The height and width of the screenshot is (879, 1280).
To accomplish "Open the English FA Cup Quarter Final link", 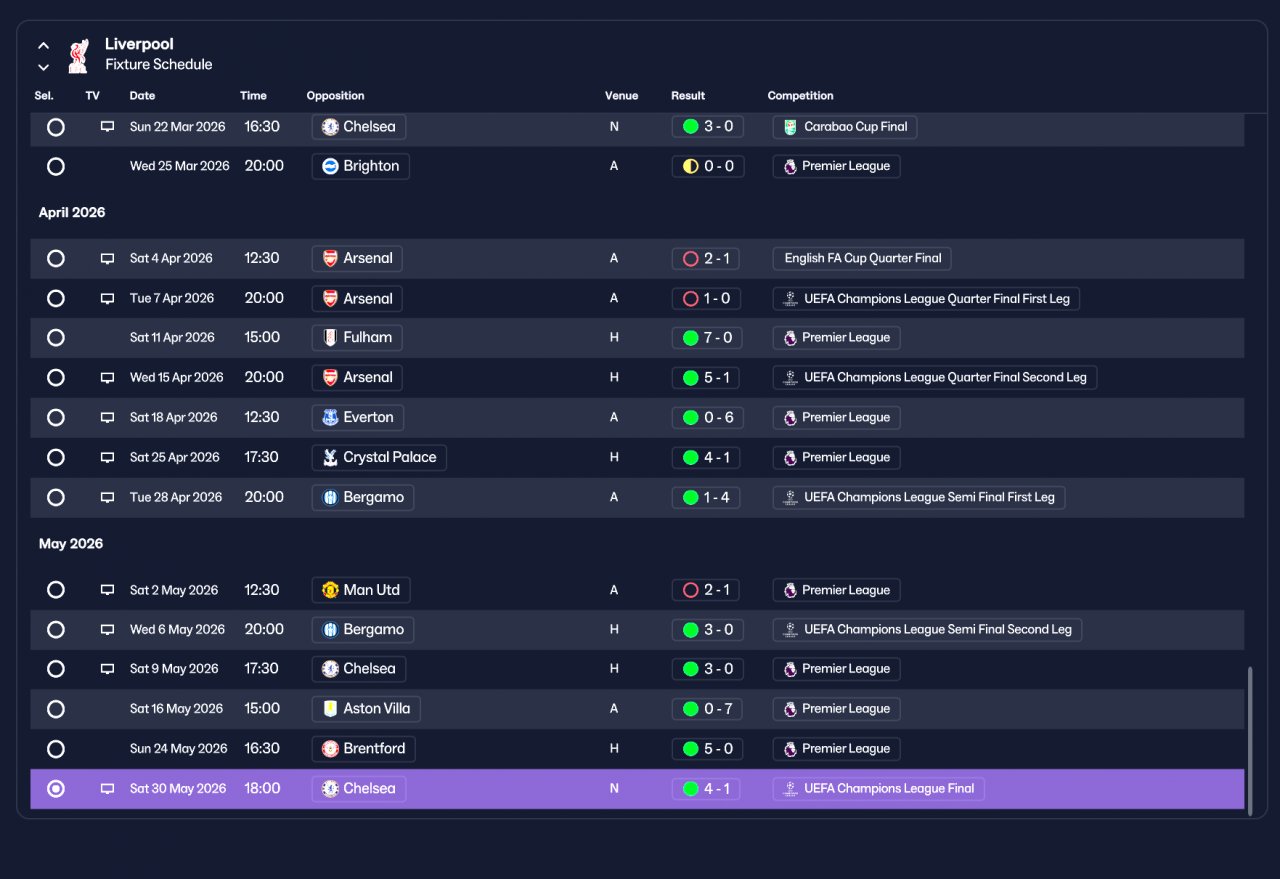I will click(862, 258).
